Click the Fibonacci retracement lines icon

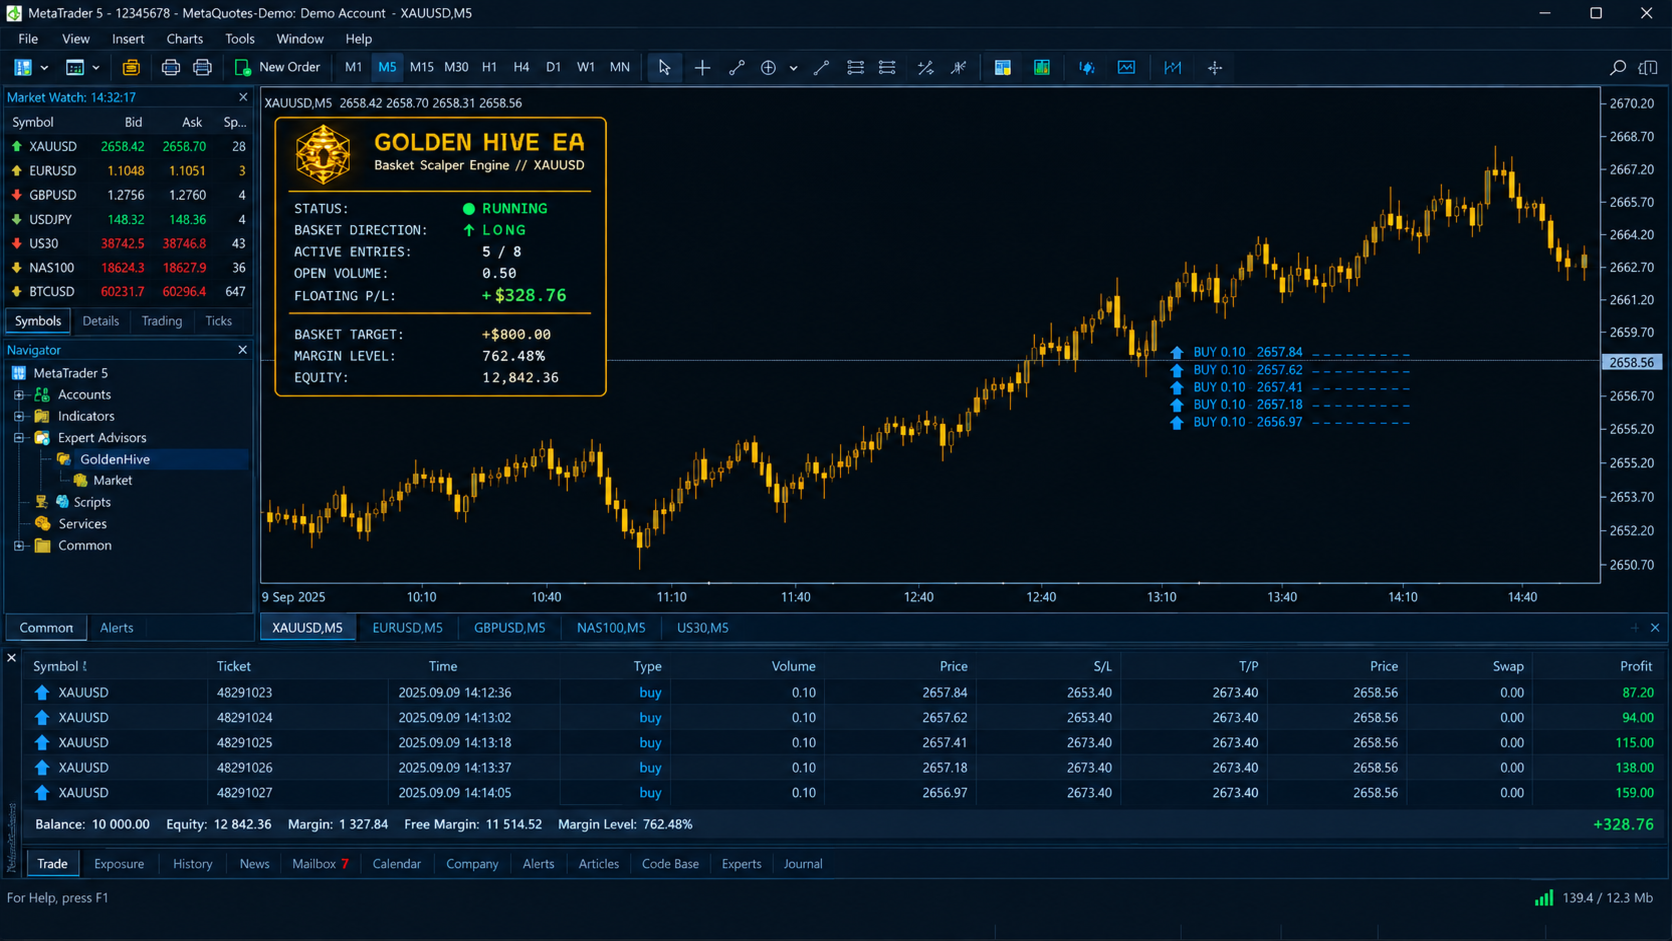855,68
